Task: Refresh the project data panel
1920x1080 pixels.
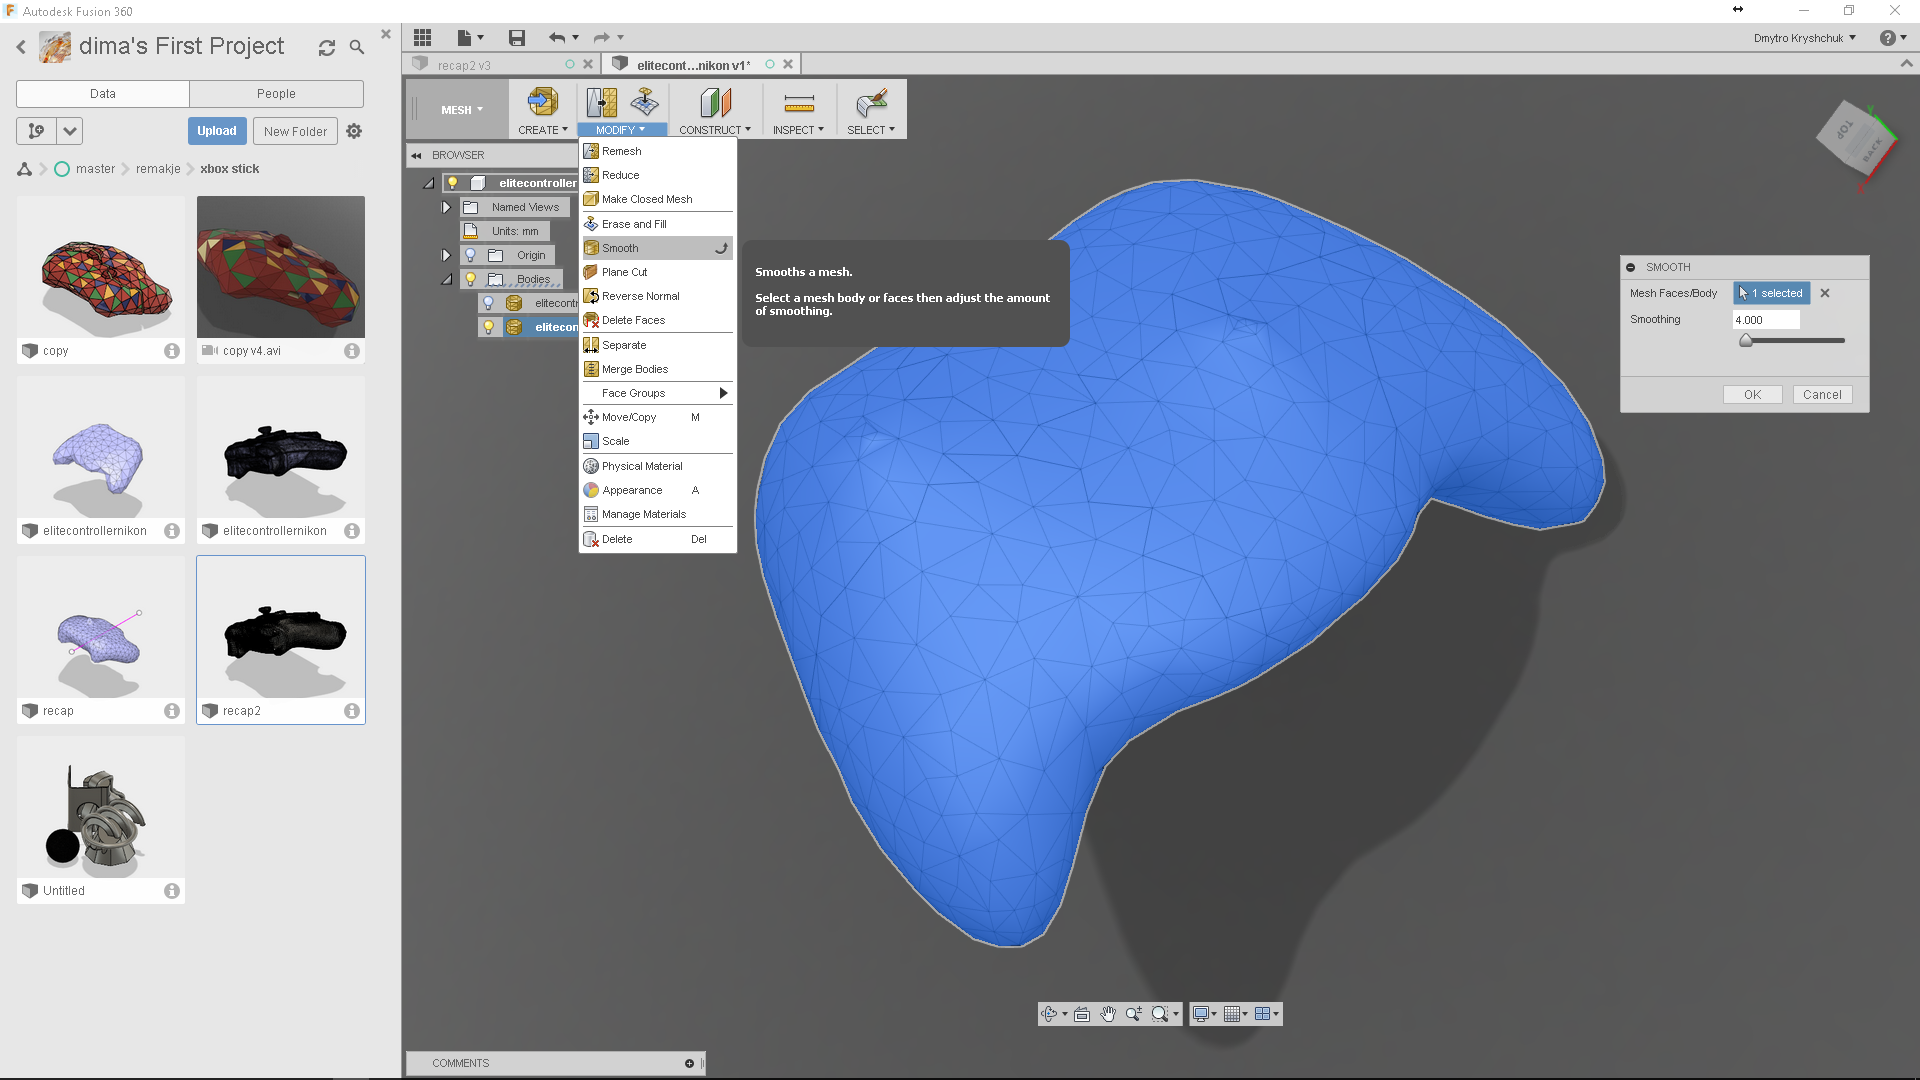Action: (326, 47)
